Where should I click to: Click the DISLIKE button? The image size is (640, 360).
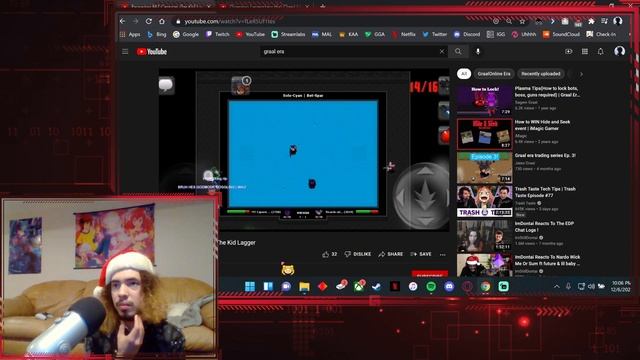pos(358,254)
